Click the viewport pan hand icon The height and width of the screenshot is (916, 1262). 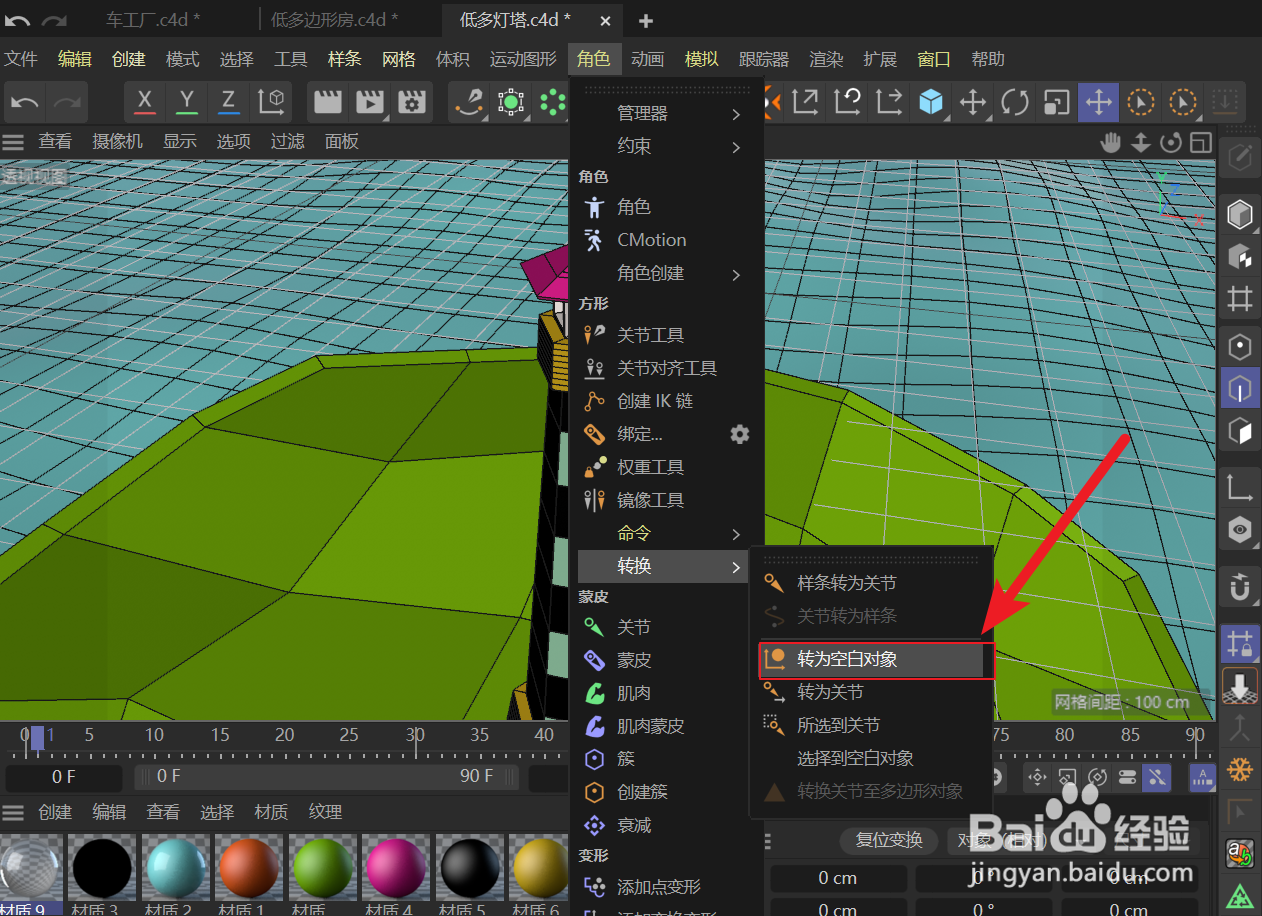1110,142
